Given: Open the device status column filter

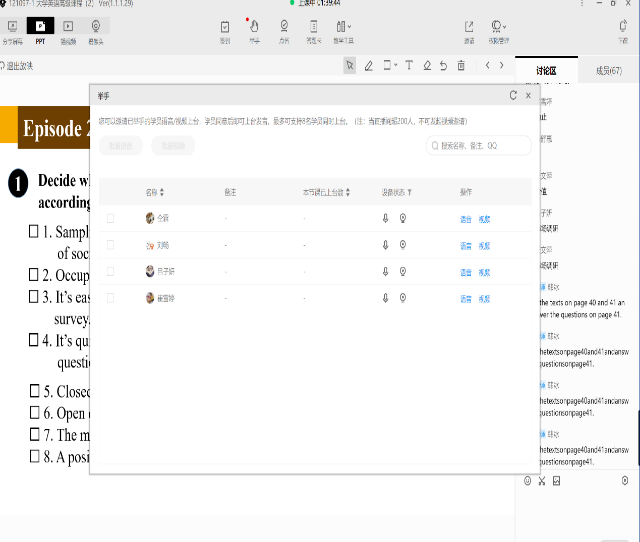Looking at the screenshot, I should [409, 192].
